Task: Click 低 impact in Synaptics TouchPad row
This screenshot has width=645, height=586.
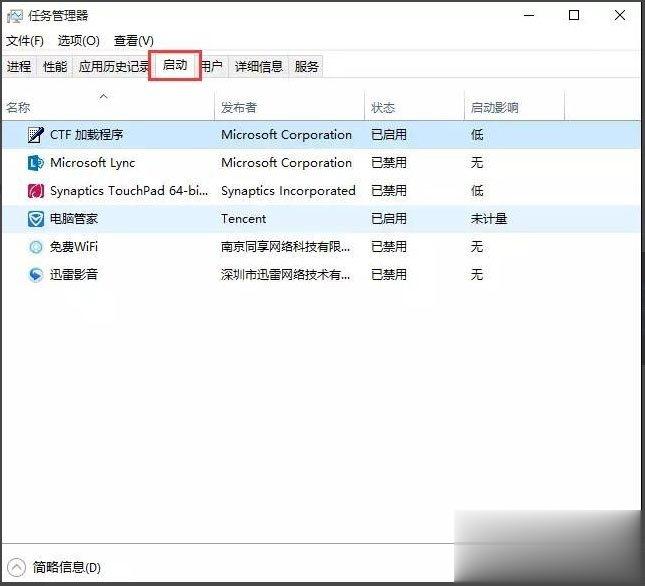Action: pos(477,191)
